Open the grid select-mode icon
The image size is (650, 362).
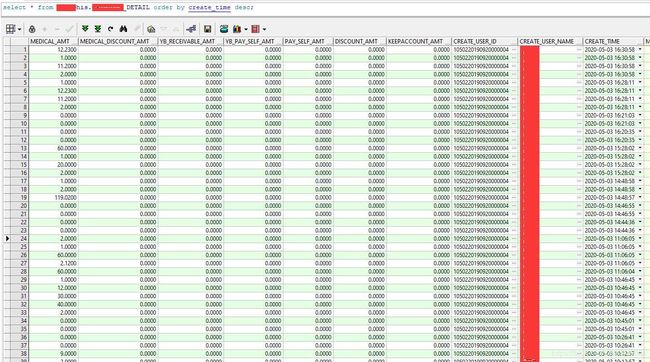[10, 29]
